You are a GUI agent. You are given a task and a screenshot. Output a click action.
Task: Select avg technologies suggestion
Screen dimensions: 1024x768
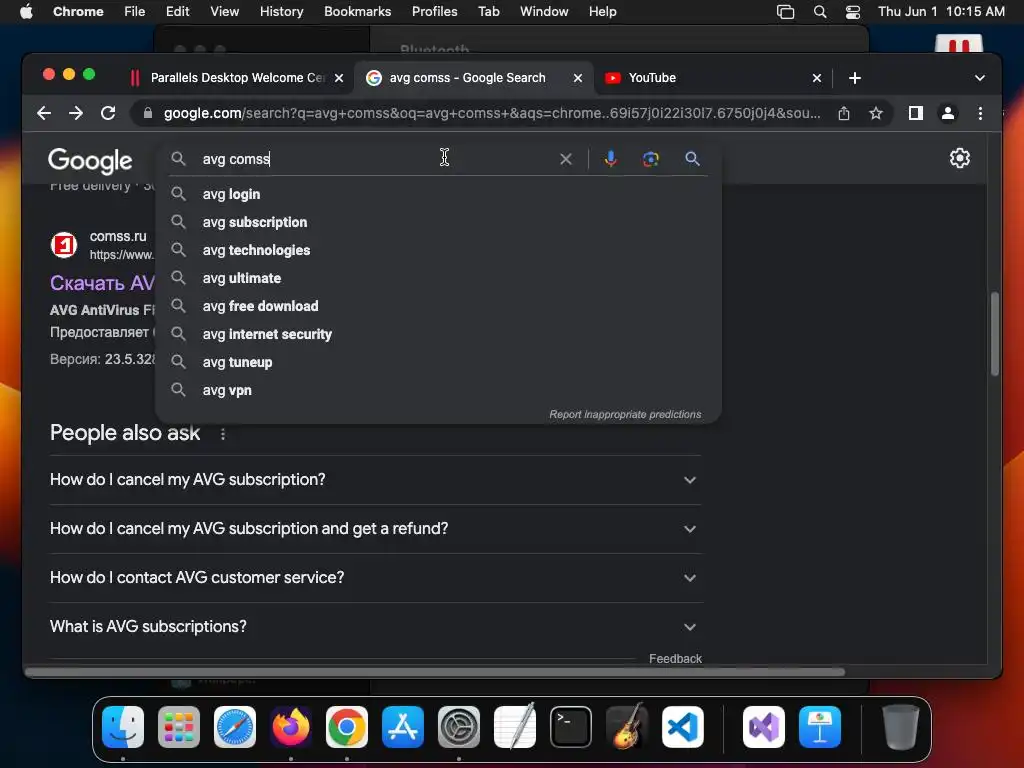pyautogui.click(x=438, y=250)
